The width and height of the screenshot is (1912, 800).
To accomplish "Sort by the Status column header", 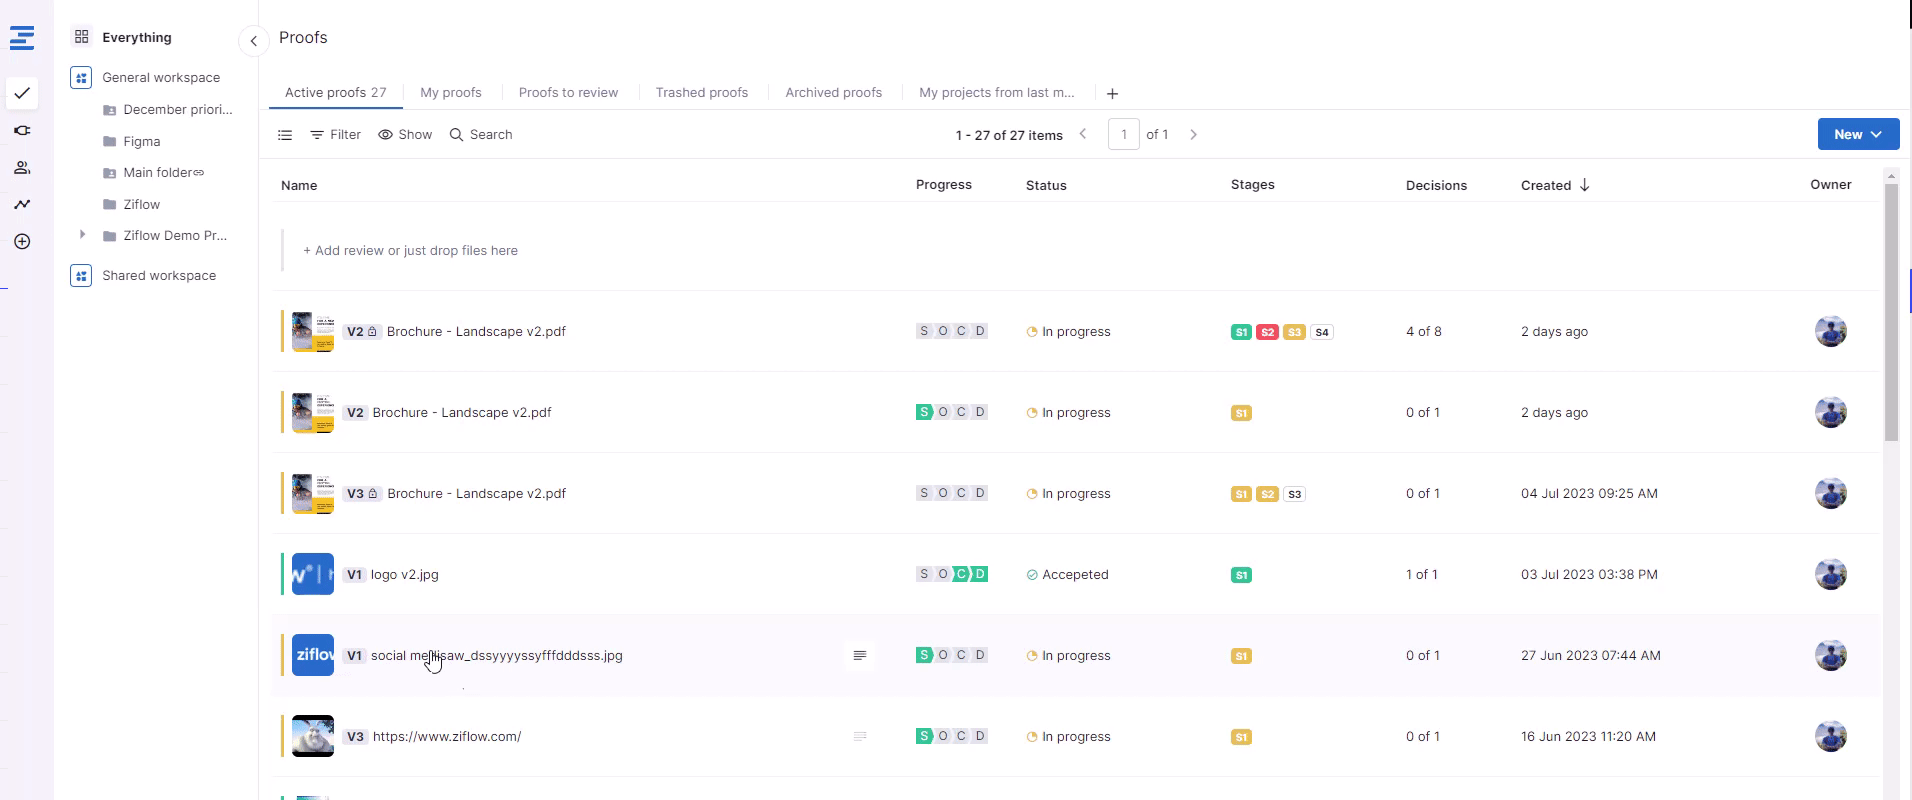I will point(1046,185).
